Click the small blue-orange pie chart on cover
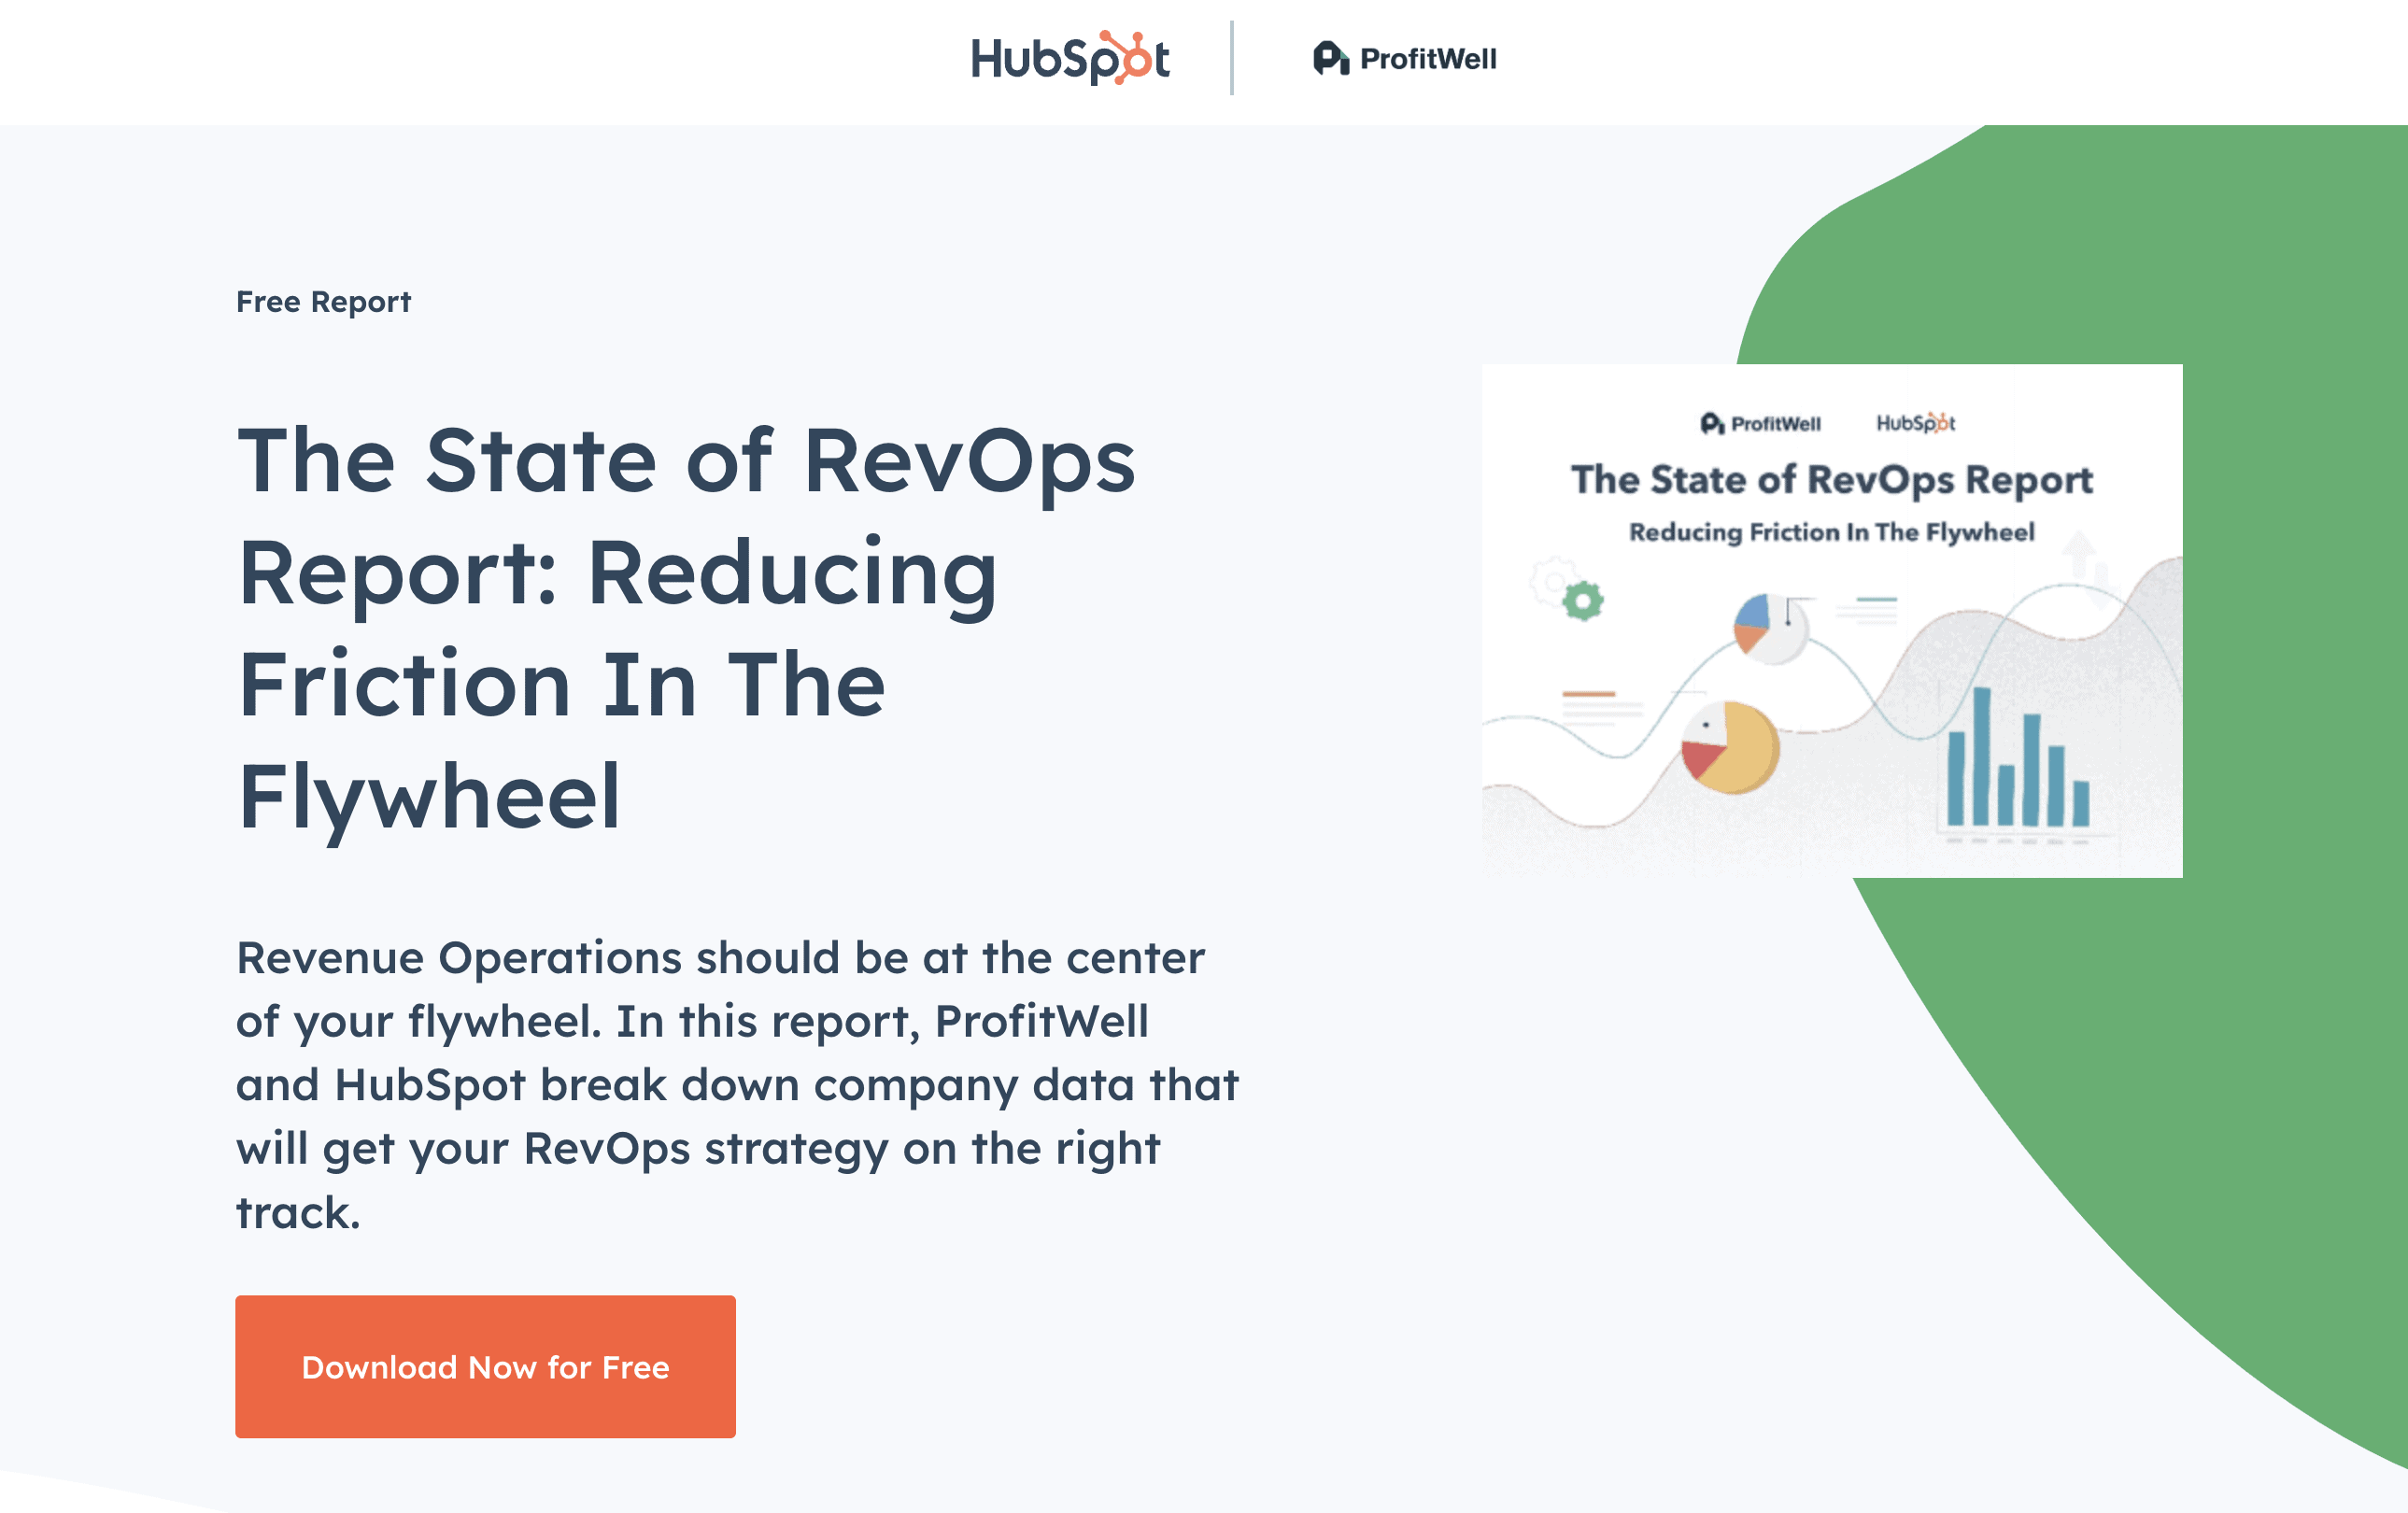The height and width of the screenshot is (1513, 2408). pyautogui.click(x=1769, y=627)
